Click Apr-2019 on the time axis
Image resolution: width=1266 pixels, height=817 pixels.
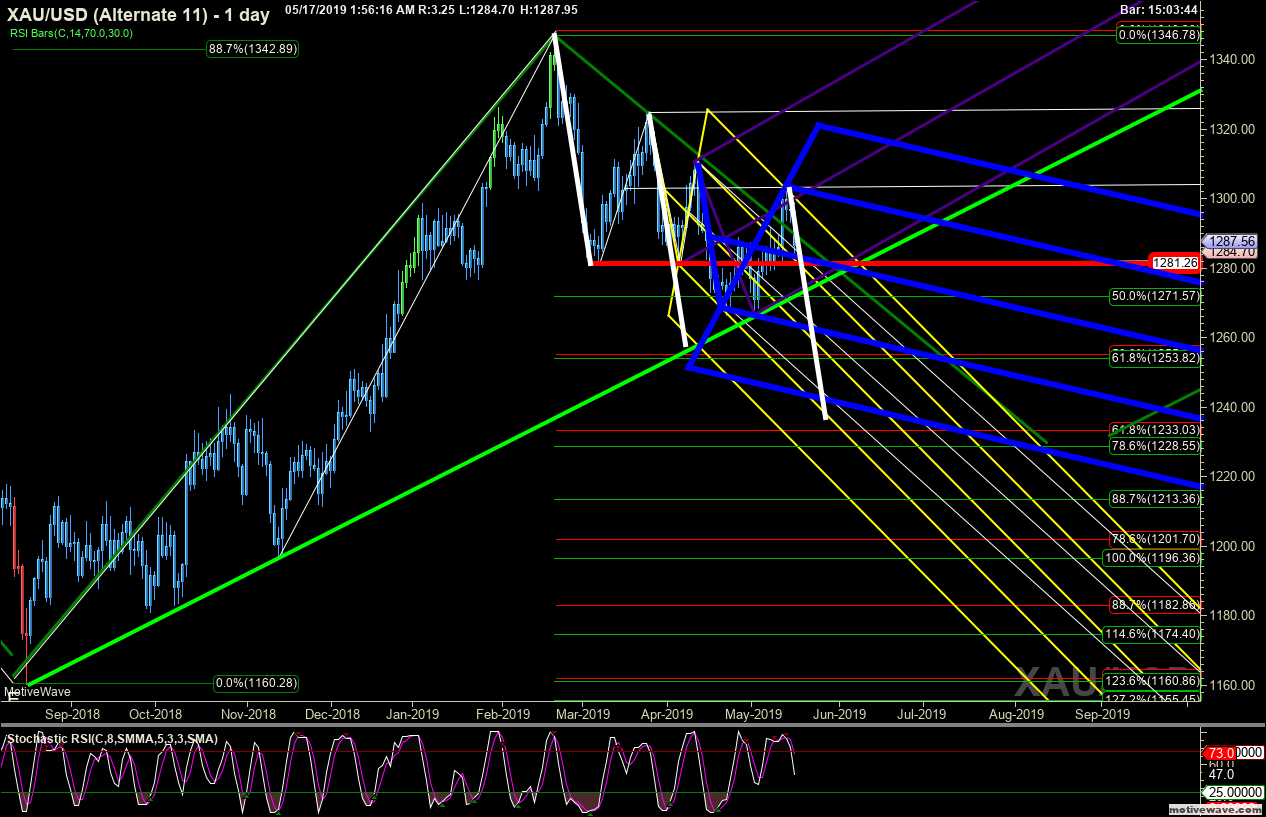[x=666, y=714]
